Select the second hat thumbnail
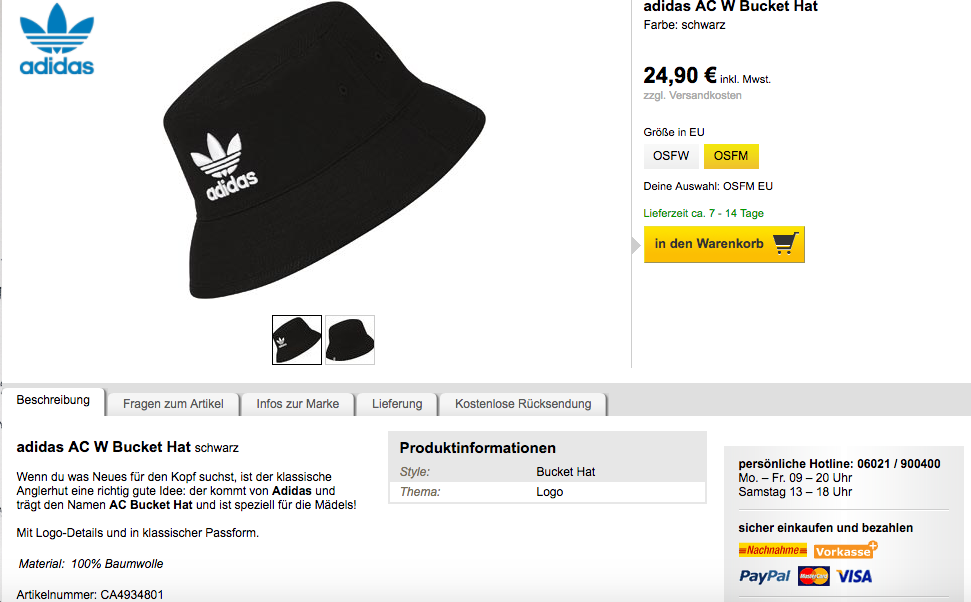This screenshot has height=602, width=971. point(350,340)
